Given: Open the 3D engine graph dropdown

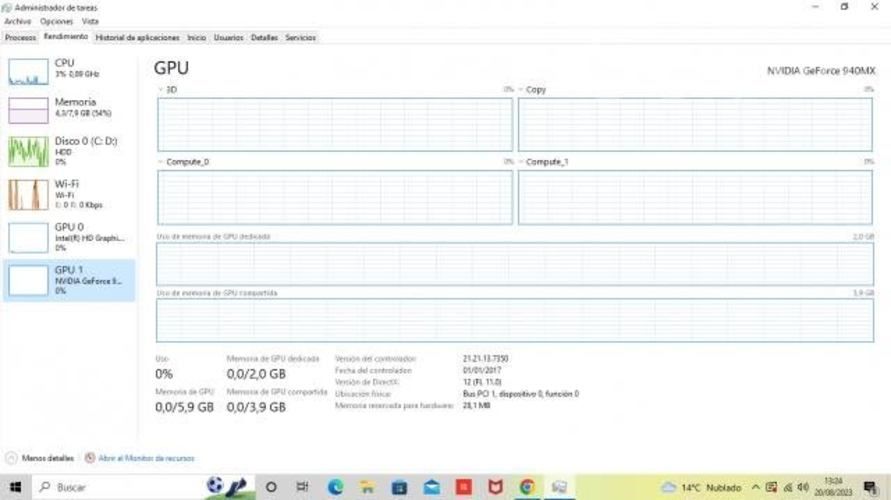Looking at the screenshot, I should tap(161, 90).
